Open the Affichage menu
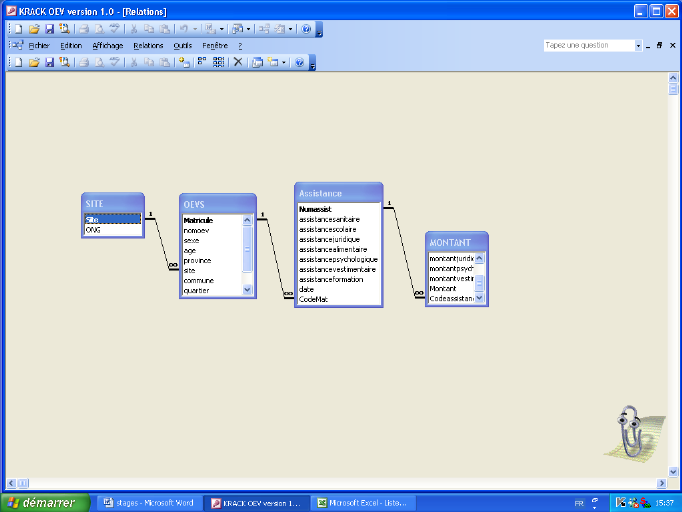The width and height of the screenshot is (682, 512). point(107,45)
